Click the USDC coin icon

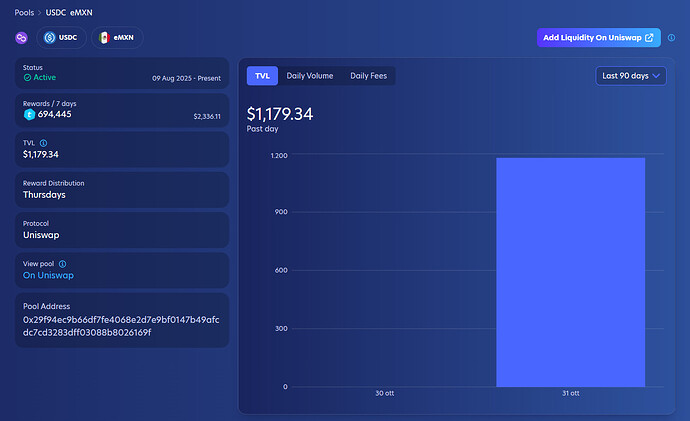pos(50,38)
